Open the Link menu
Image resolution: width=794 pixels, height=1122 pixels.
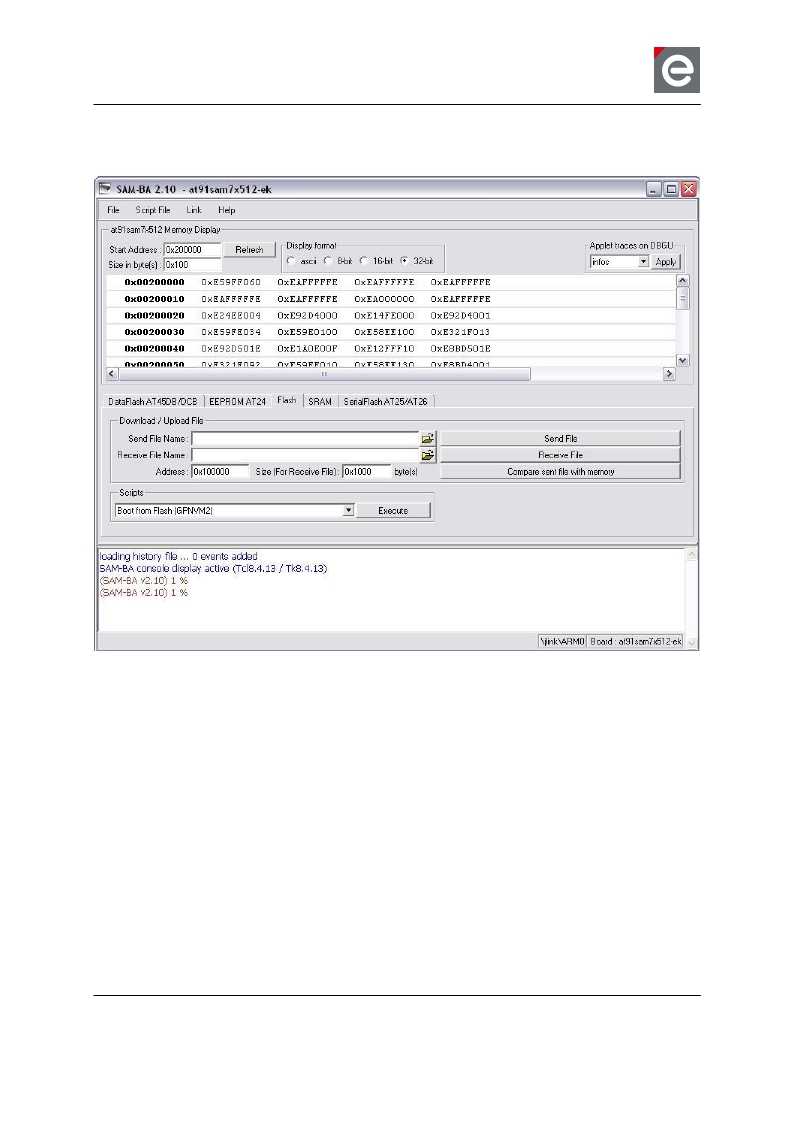point(194,210)
